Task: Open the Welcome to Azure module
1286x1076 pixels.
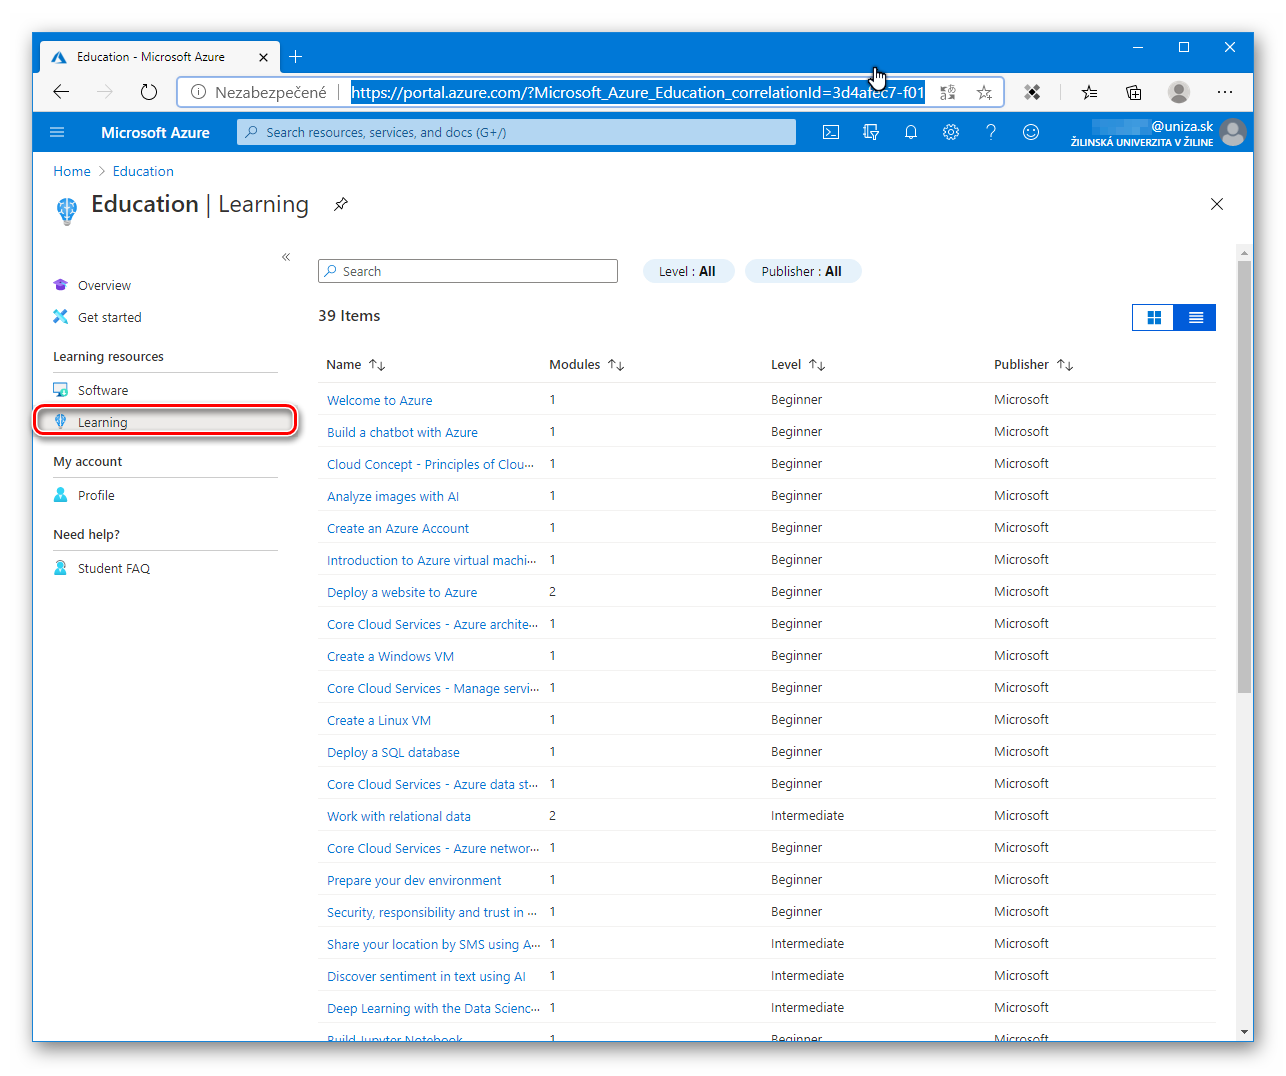Action: point(379,400)
